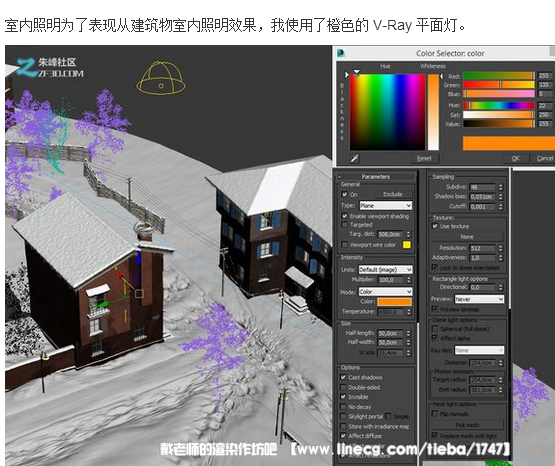Click the V-Ray text in the heading
The width and height of the screenshot is (555, 466).
(392, 25)
